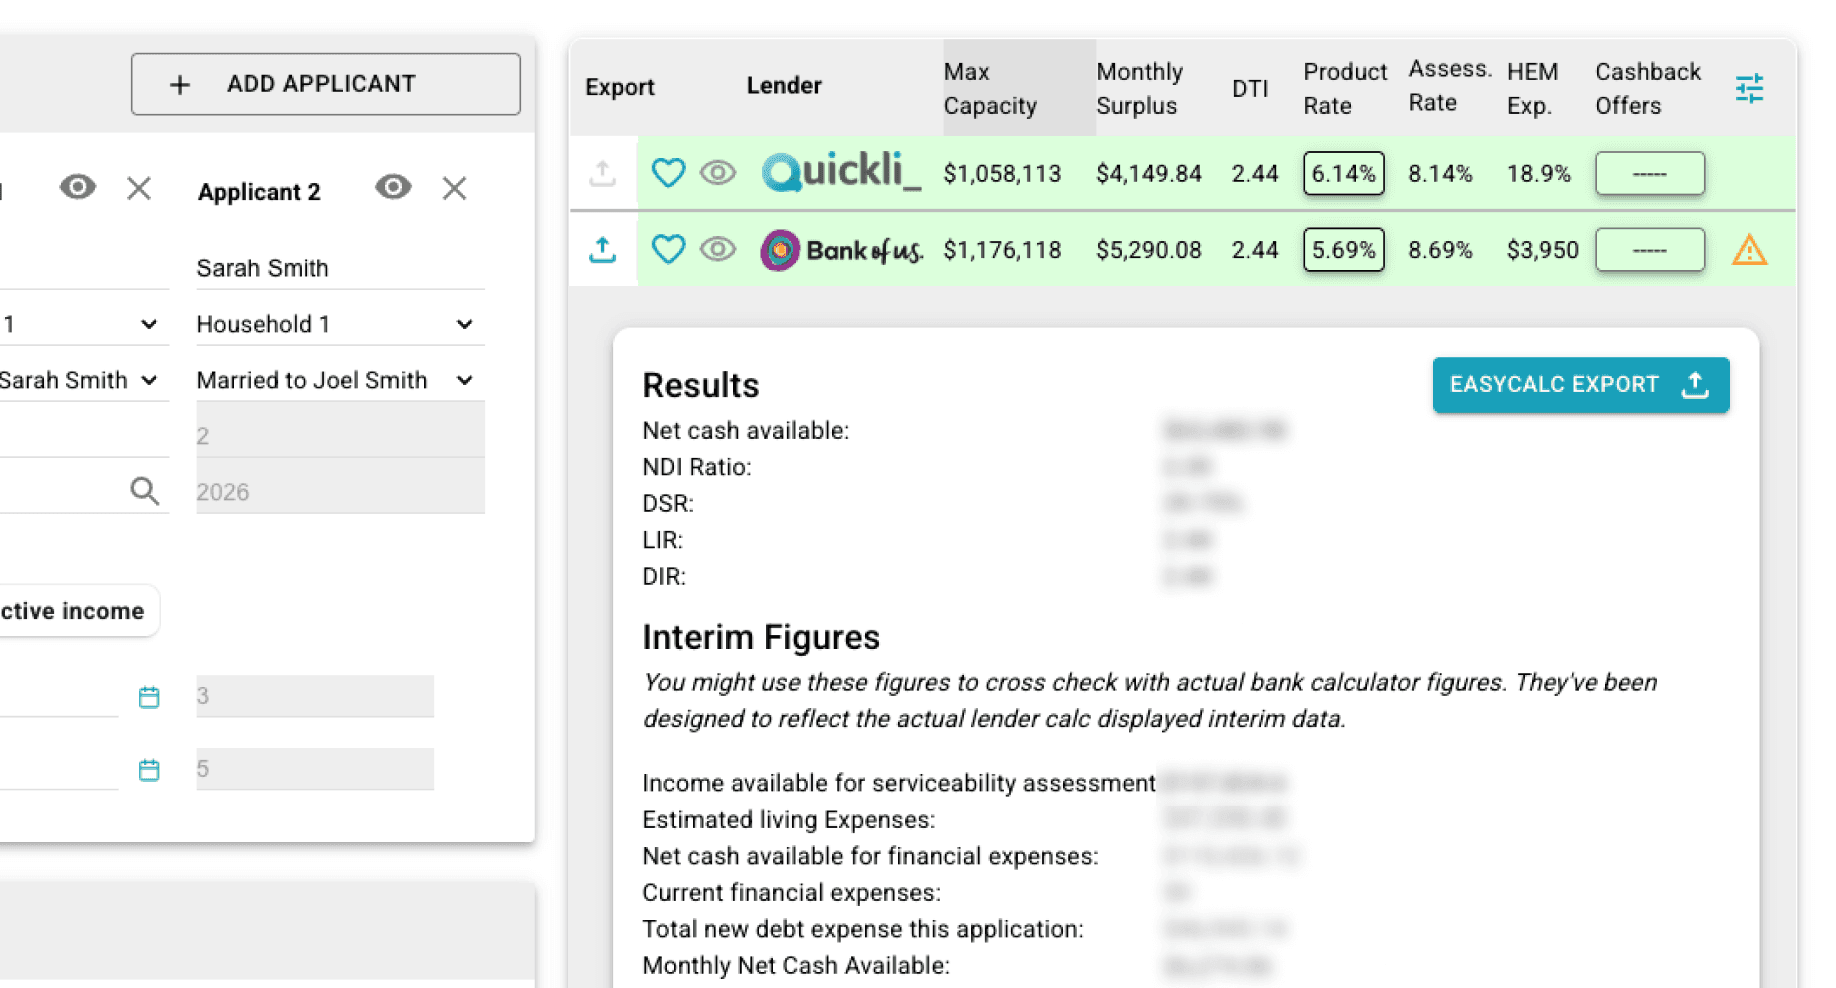Image resolution: width=1836 pixels, height=988 pixels.
Task: Sort results by the Max Capacity column
Action: [x=990, y=88]
